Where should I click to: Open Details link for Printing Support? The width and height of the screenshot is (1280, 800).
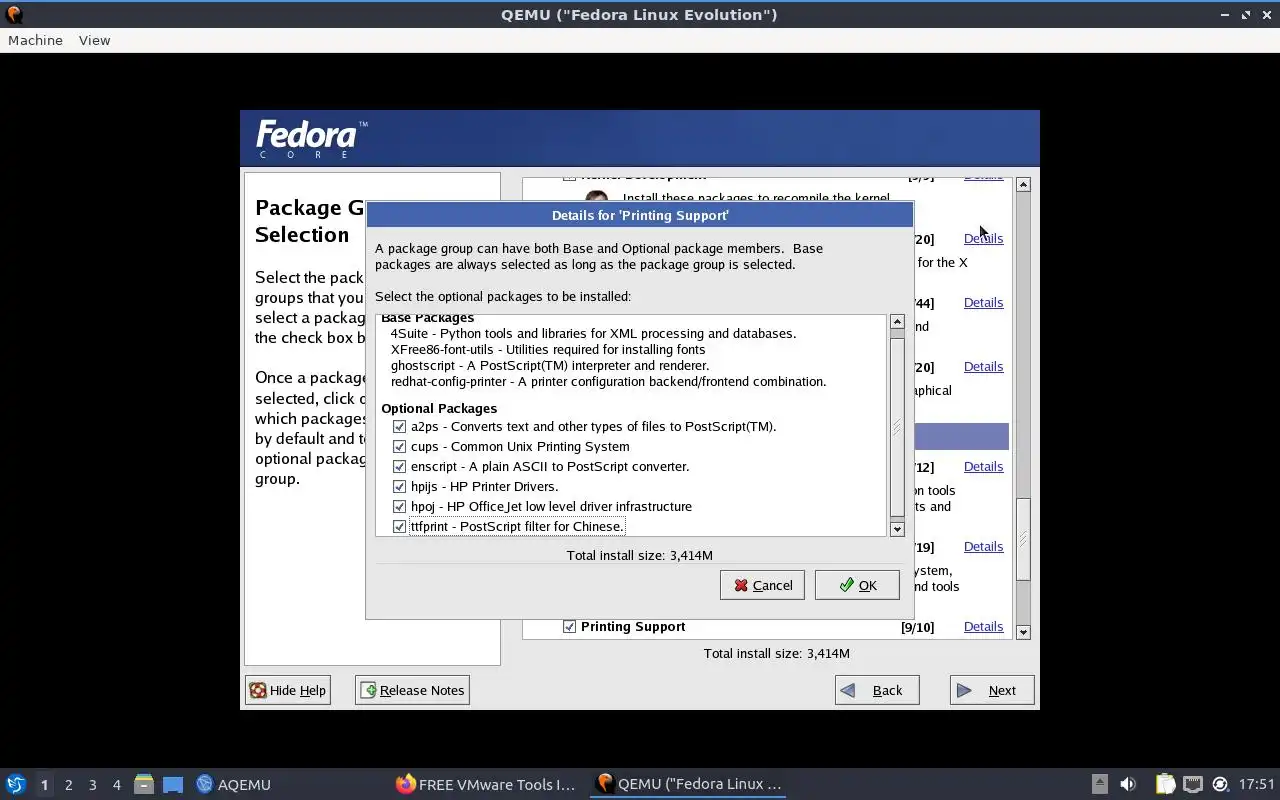[983, 627]
